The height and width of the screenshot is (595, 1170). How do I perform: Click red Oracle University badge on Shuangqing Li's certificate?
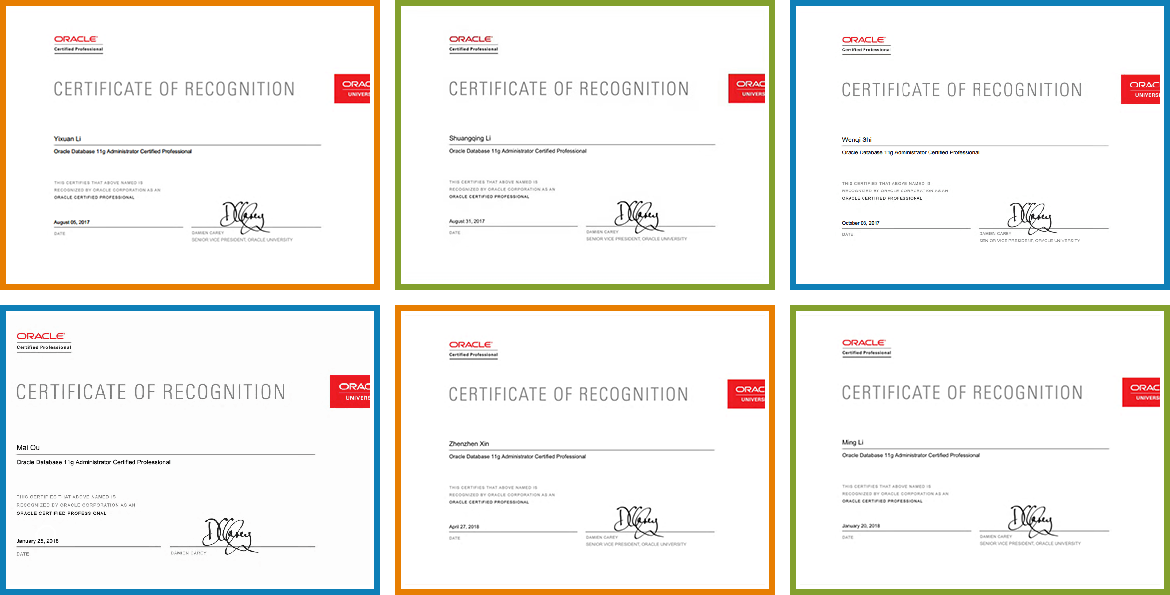pos(746,89)
